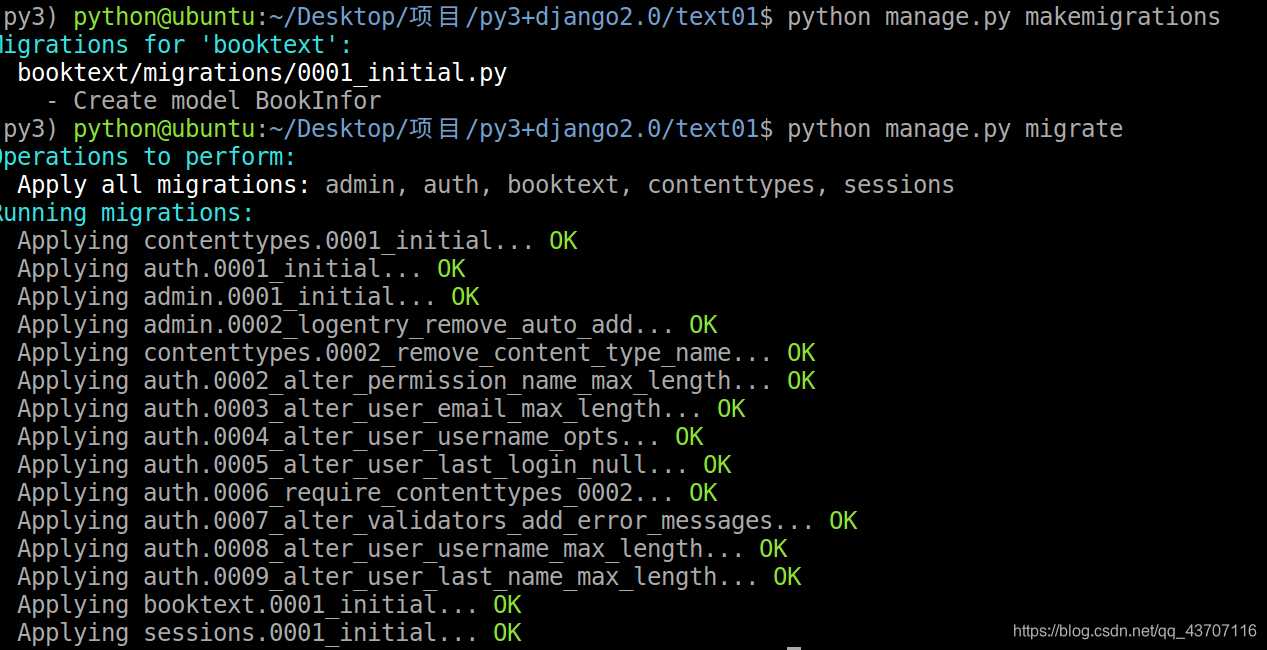The image size is (1267, 650).
Task: Click 'Applying auth.0001_initial...' line
Action: [241, 269]
